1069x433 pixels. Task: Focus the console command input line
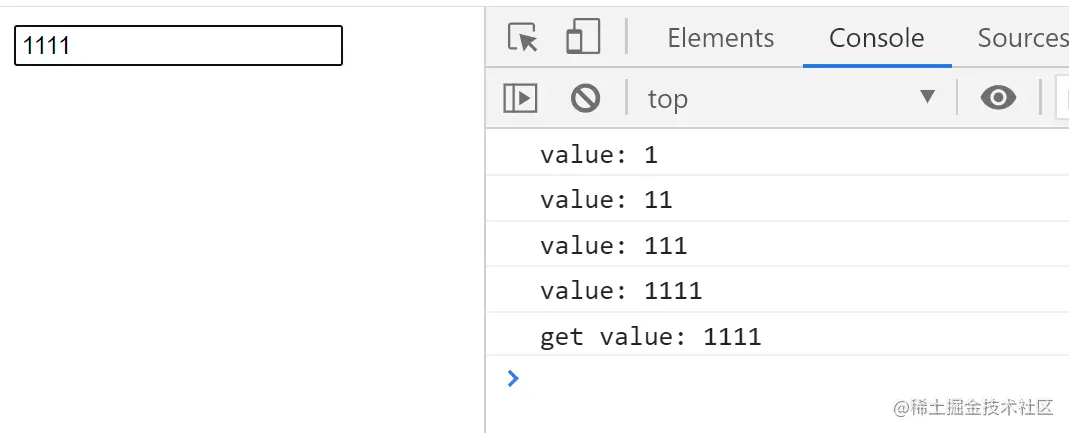pos(780,378)
